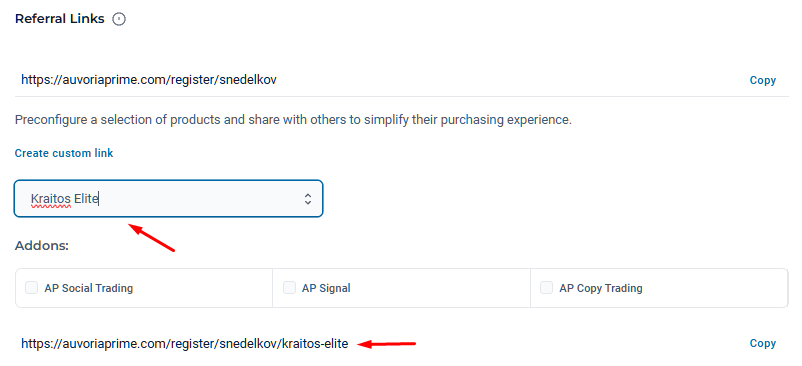Image resolution: width=802 pixels, height=366 pixels.
Task: Click the Addons section label
Action: click(42, 246)
